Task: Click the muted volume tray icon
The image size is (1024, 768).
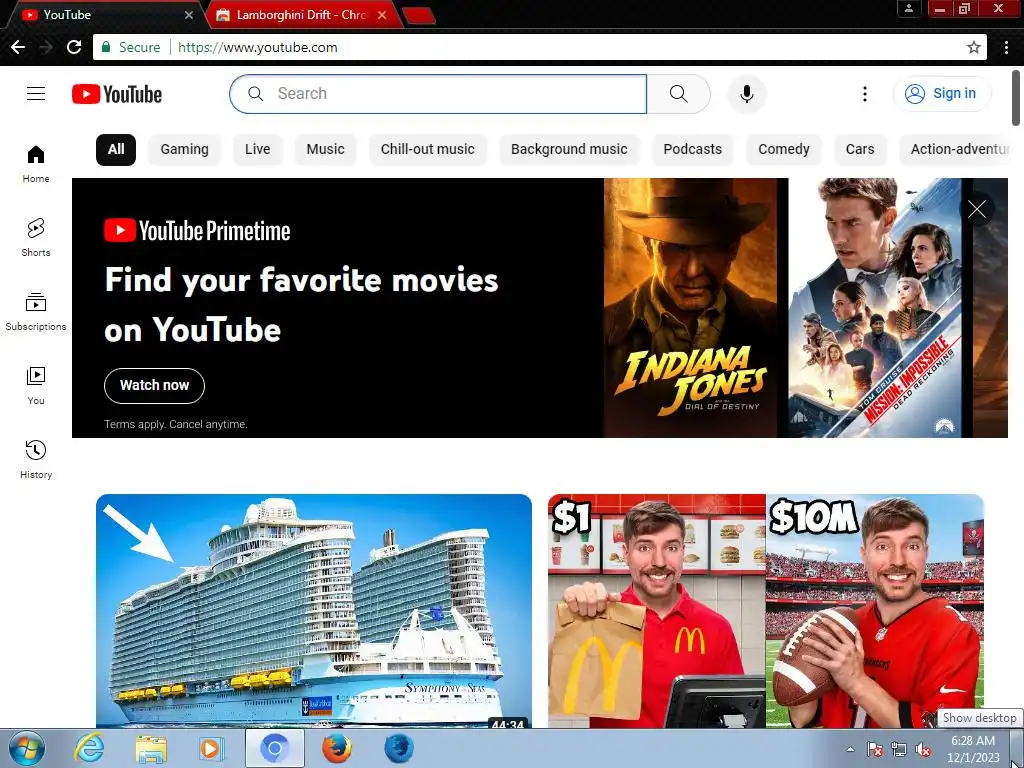Action: pyautogui.click(x=923, y=749)
